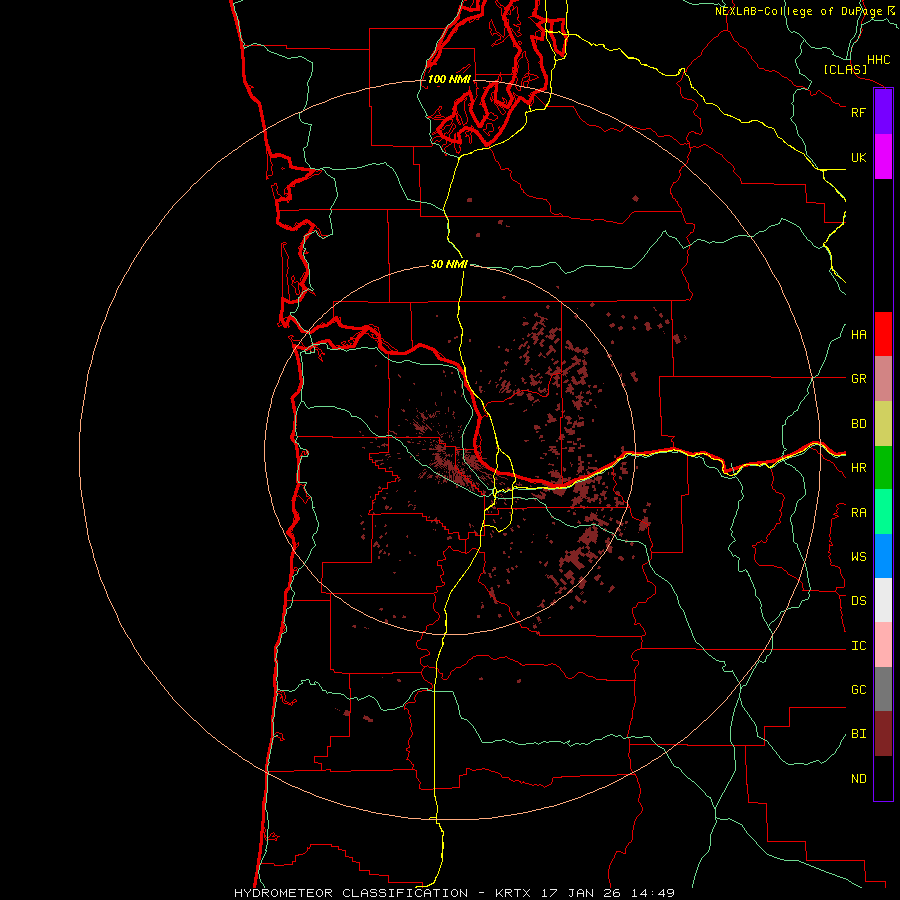
Task: Click the IC legend label
Action: coord(858,646)
